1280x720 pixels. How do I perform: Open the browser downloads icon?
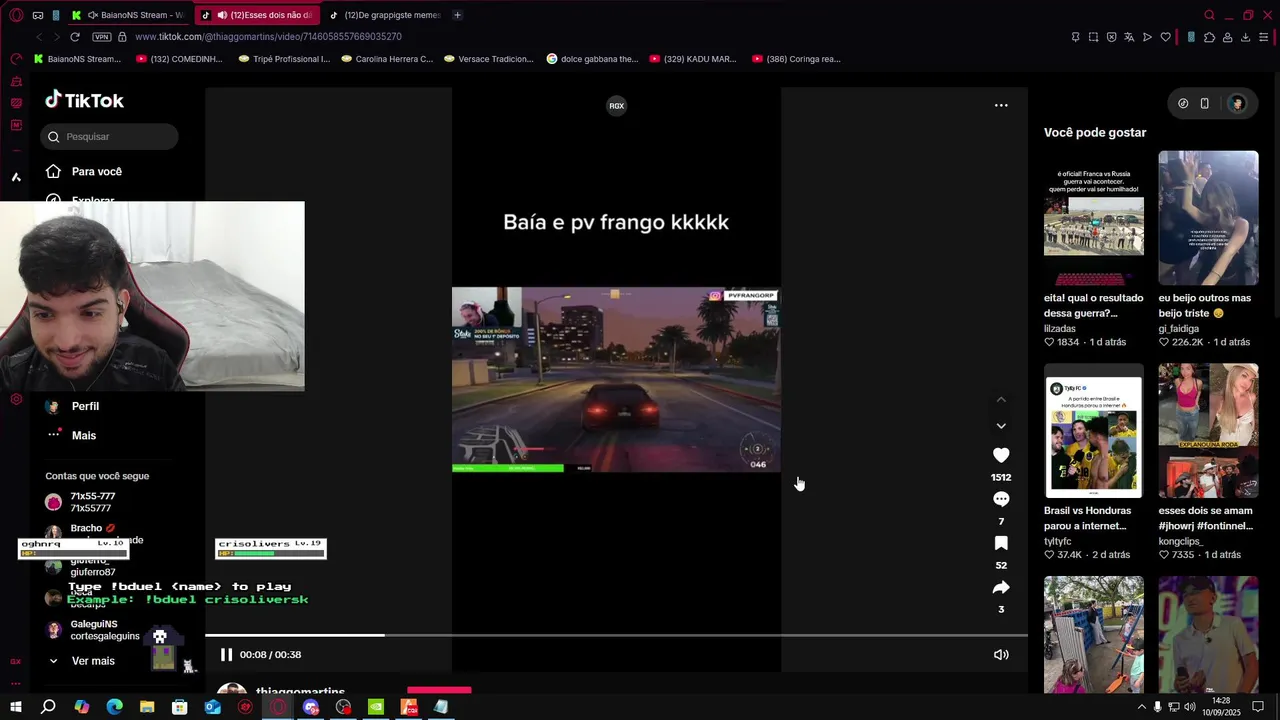pos(1245,37)
